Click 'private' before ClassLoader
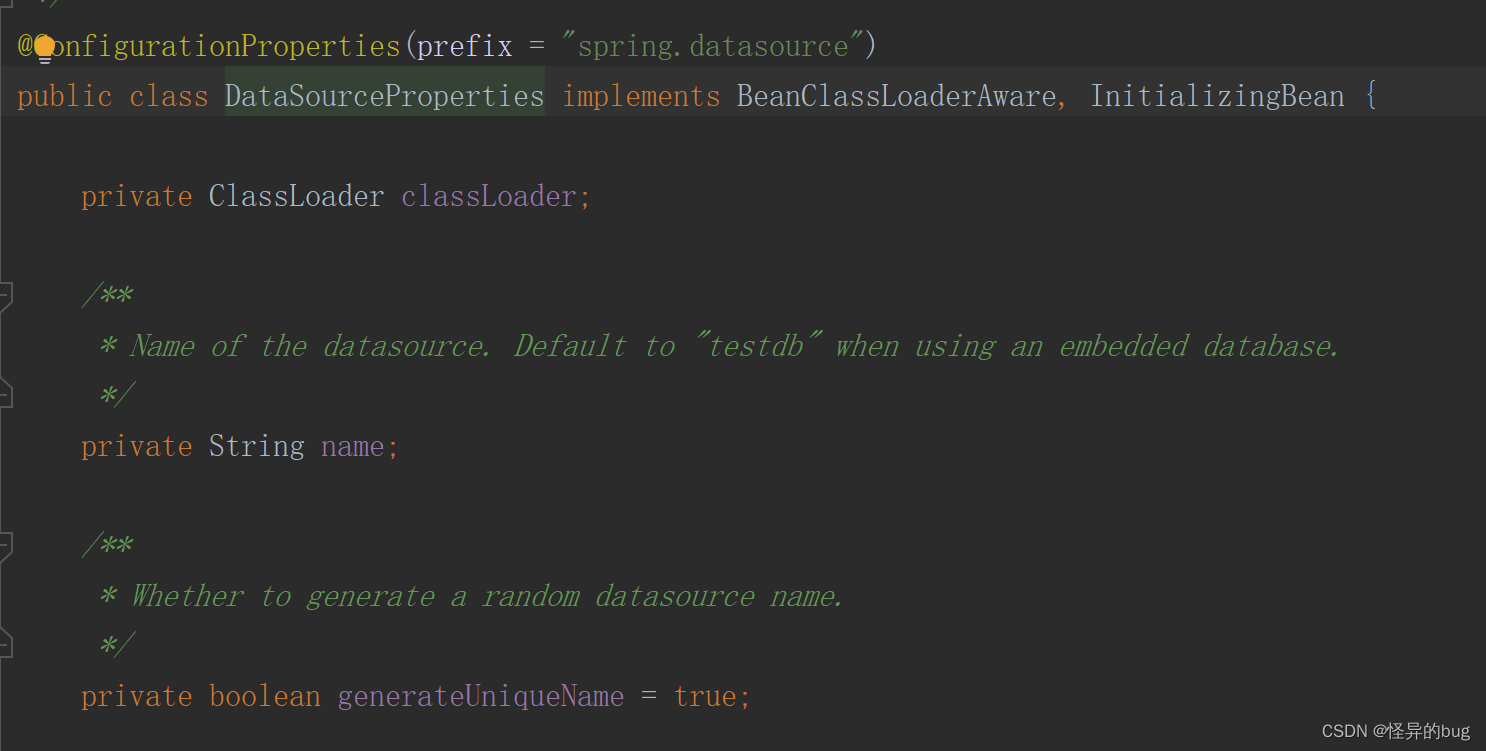Screen dimensions: 1486x751 [137, 196]
